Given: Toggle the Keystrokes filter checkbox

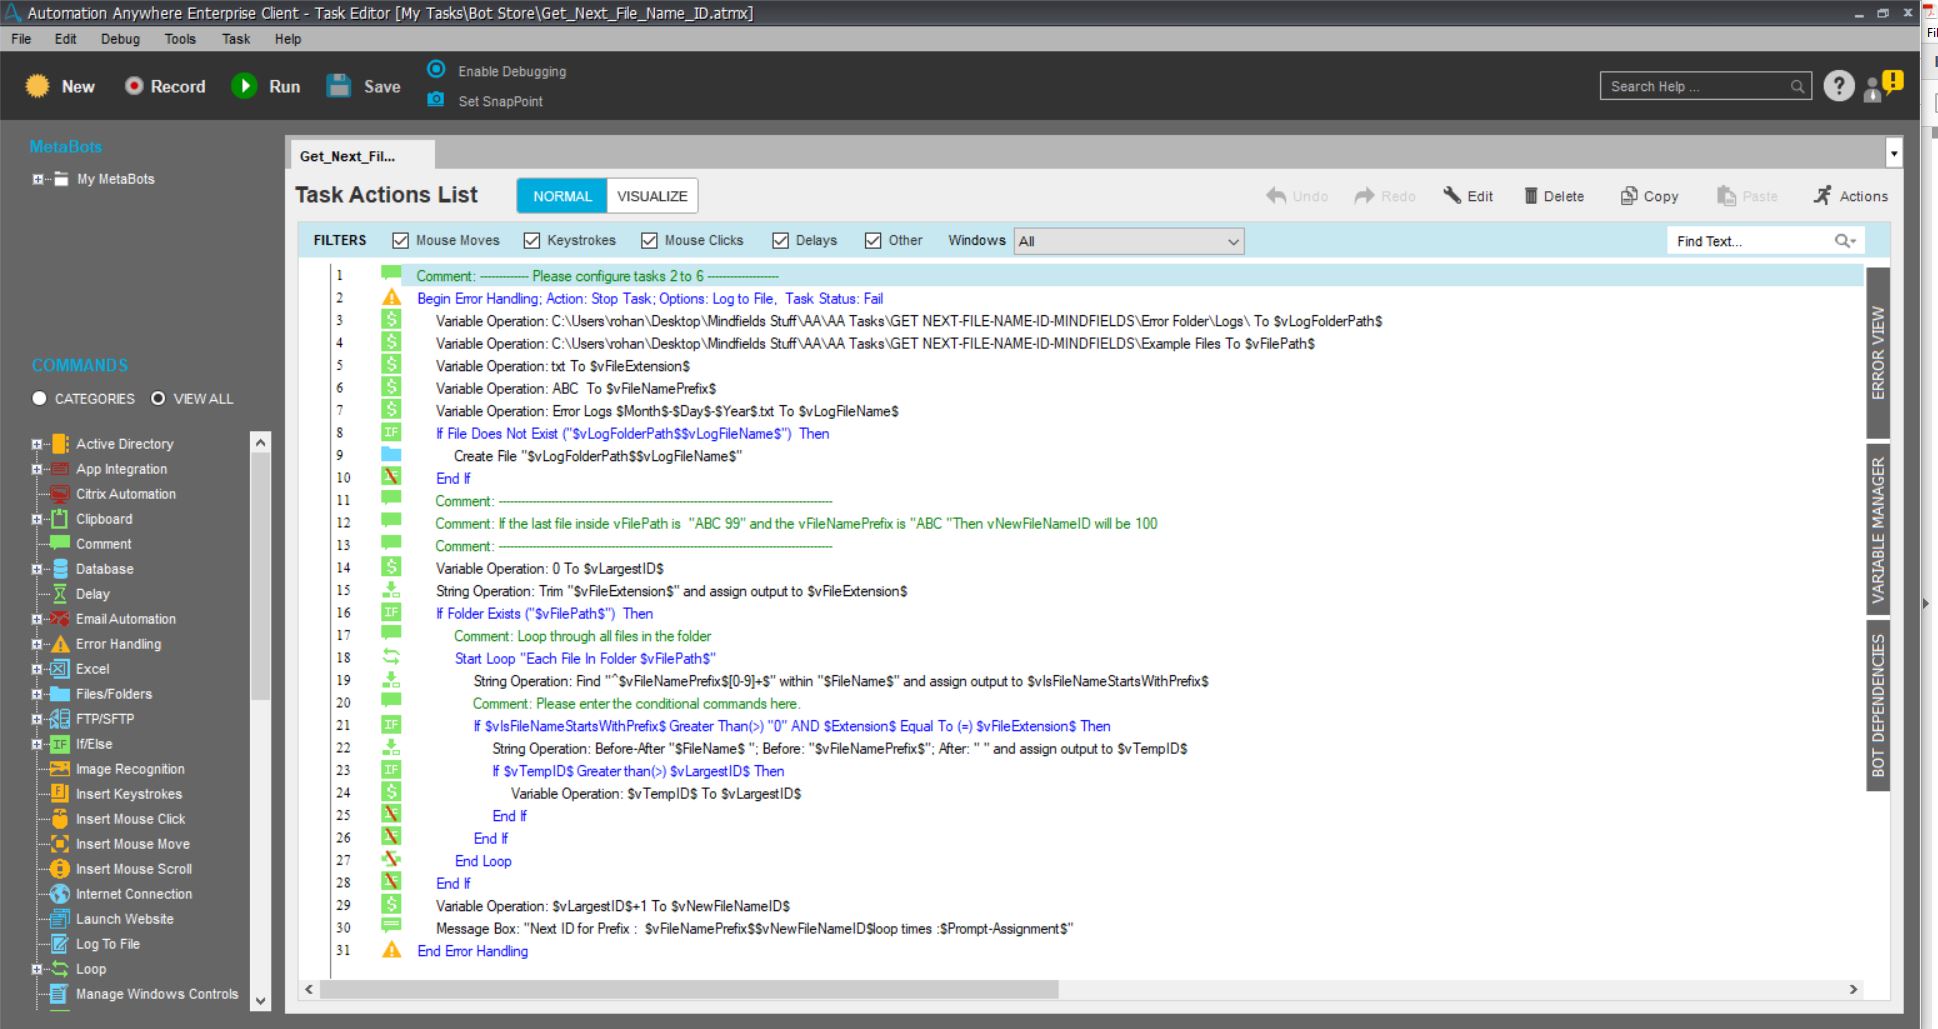Looking at the screenshot, I should pyautogui.click(x=532, y=241).
